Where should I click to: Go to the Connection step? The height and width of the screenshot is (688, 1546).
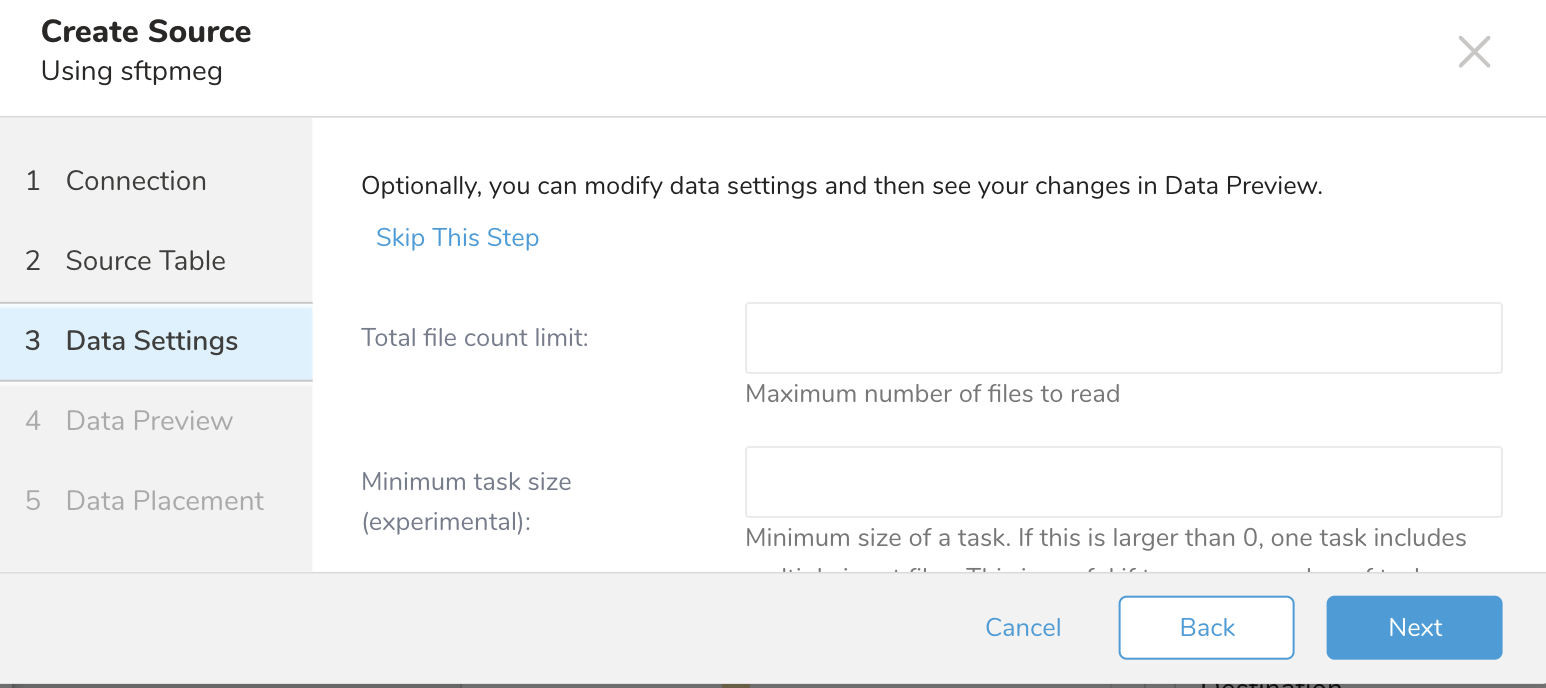click(x=136, y=181)
